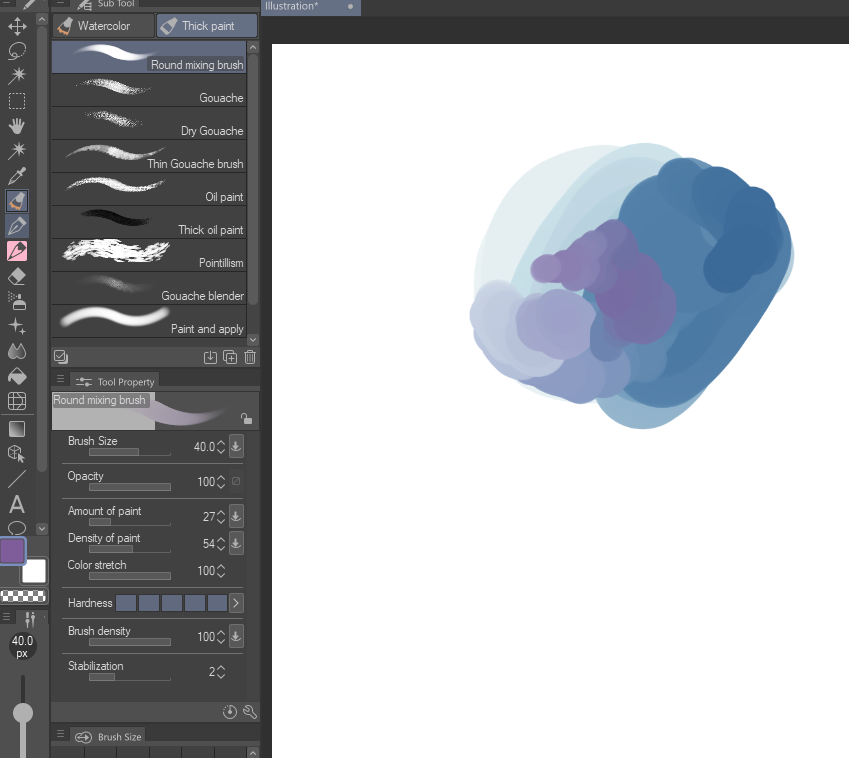Select the highest Hardness level box
The image size is (849, 758).
coord(218,603)
